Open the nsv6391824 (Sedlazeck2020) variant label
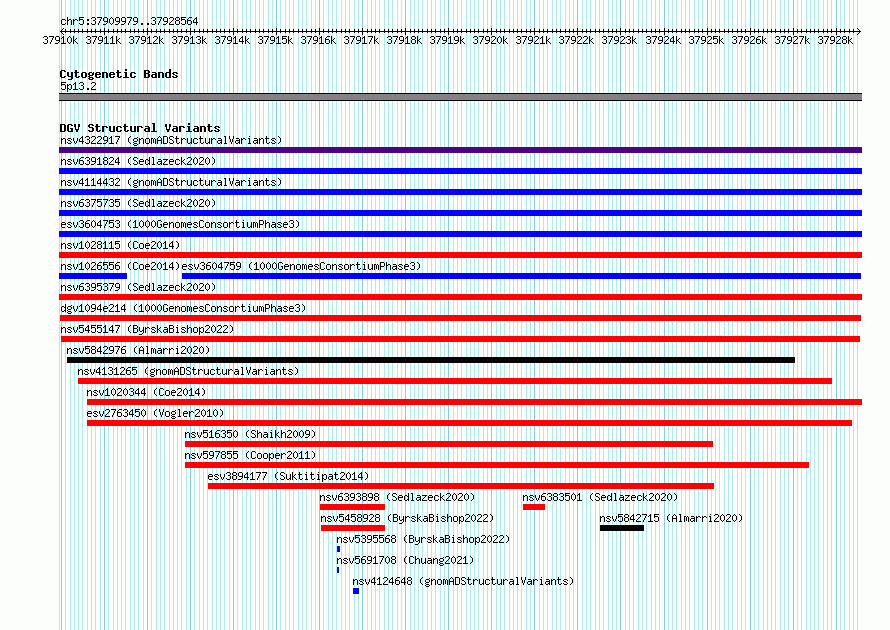This screenshot has width=890, height=630. pos(138,161)
